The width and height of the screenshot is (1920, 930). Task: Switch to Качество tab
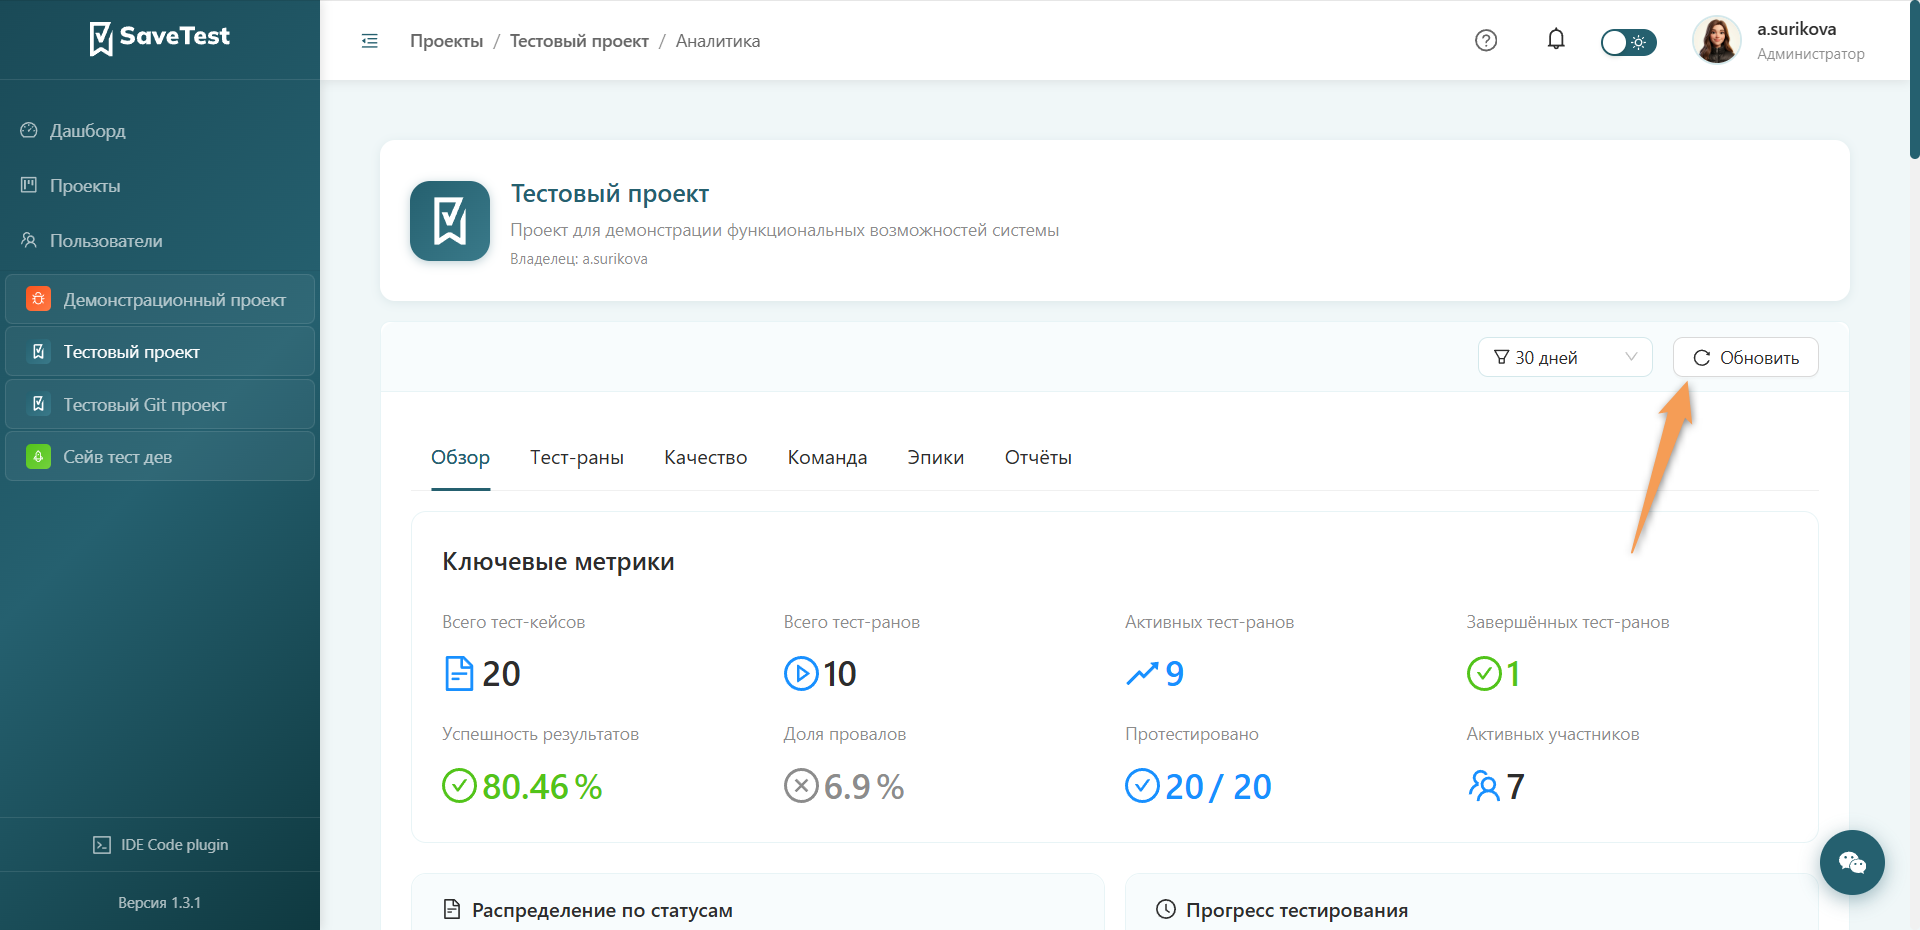tap(706, 457)
